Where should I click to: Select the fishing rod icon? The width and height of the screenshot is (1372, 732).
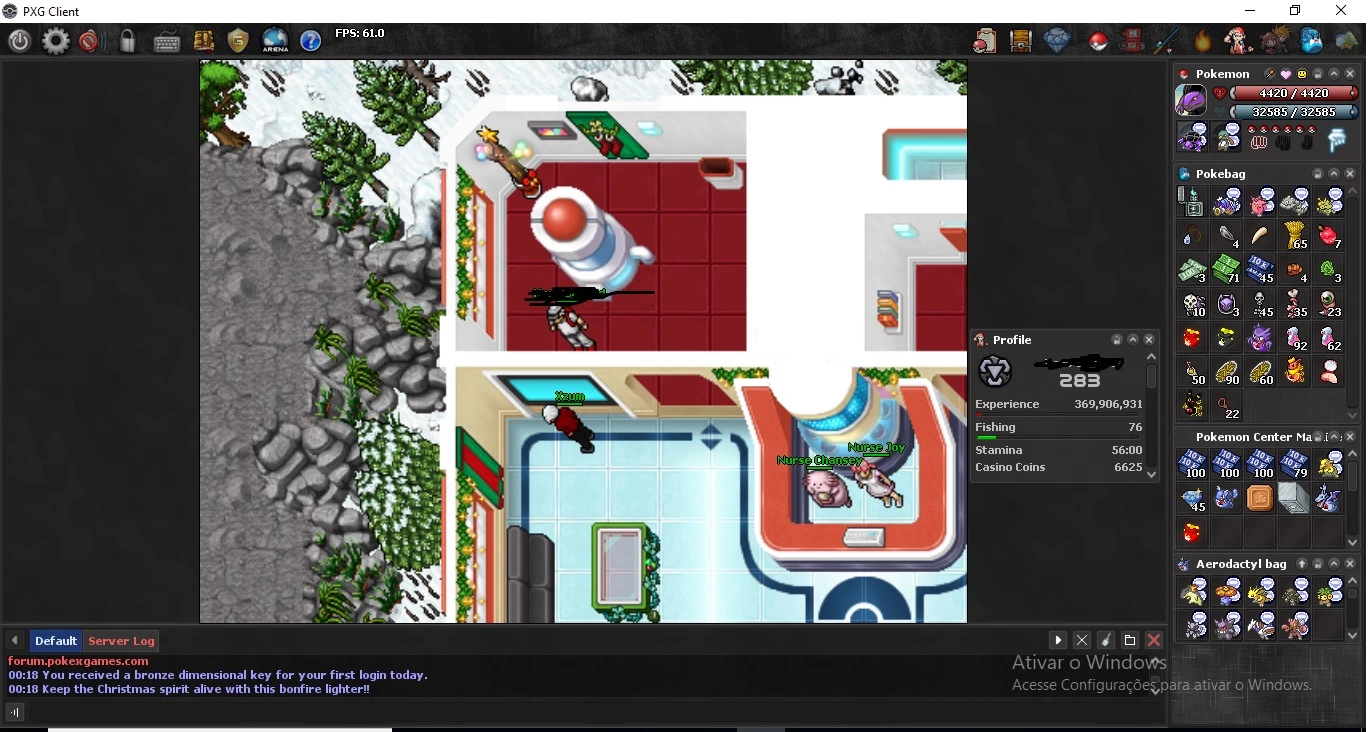pos(1167,41)
